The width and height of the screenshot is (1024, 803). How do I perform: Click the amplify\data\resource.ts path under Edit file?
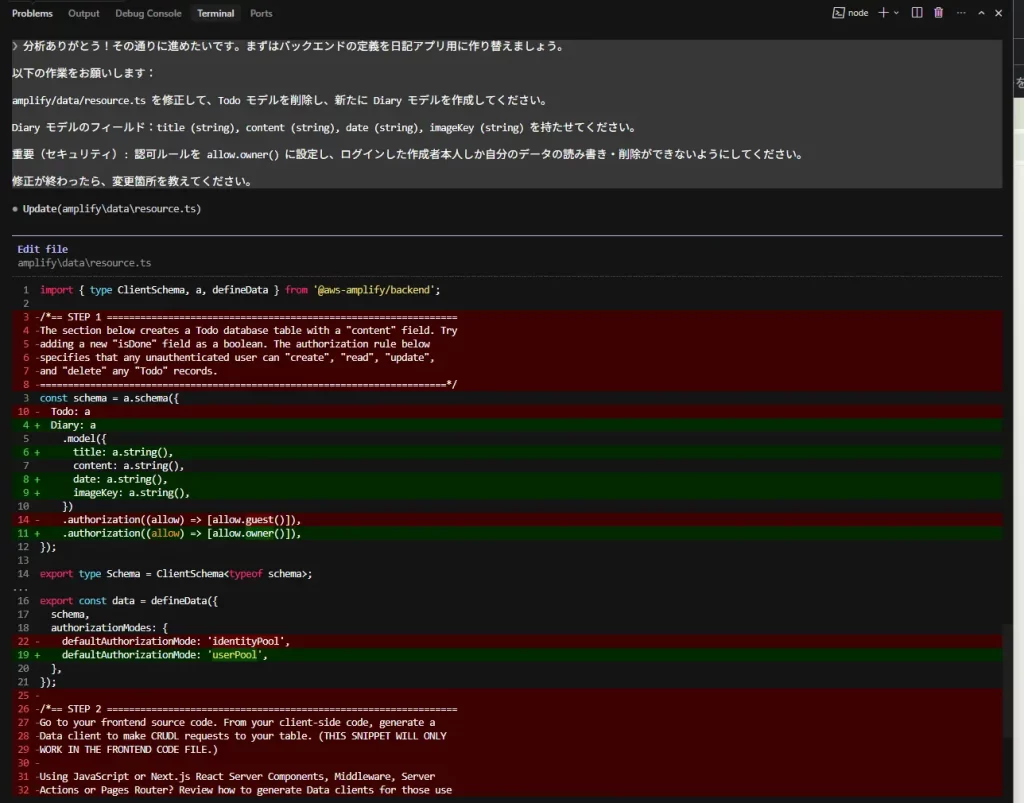coord(84,263)
